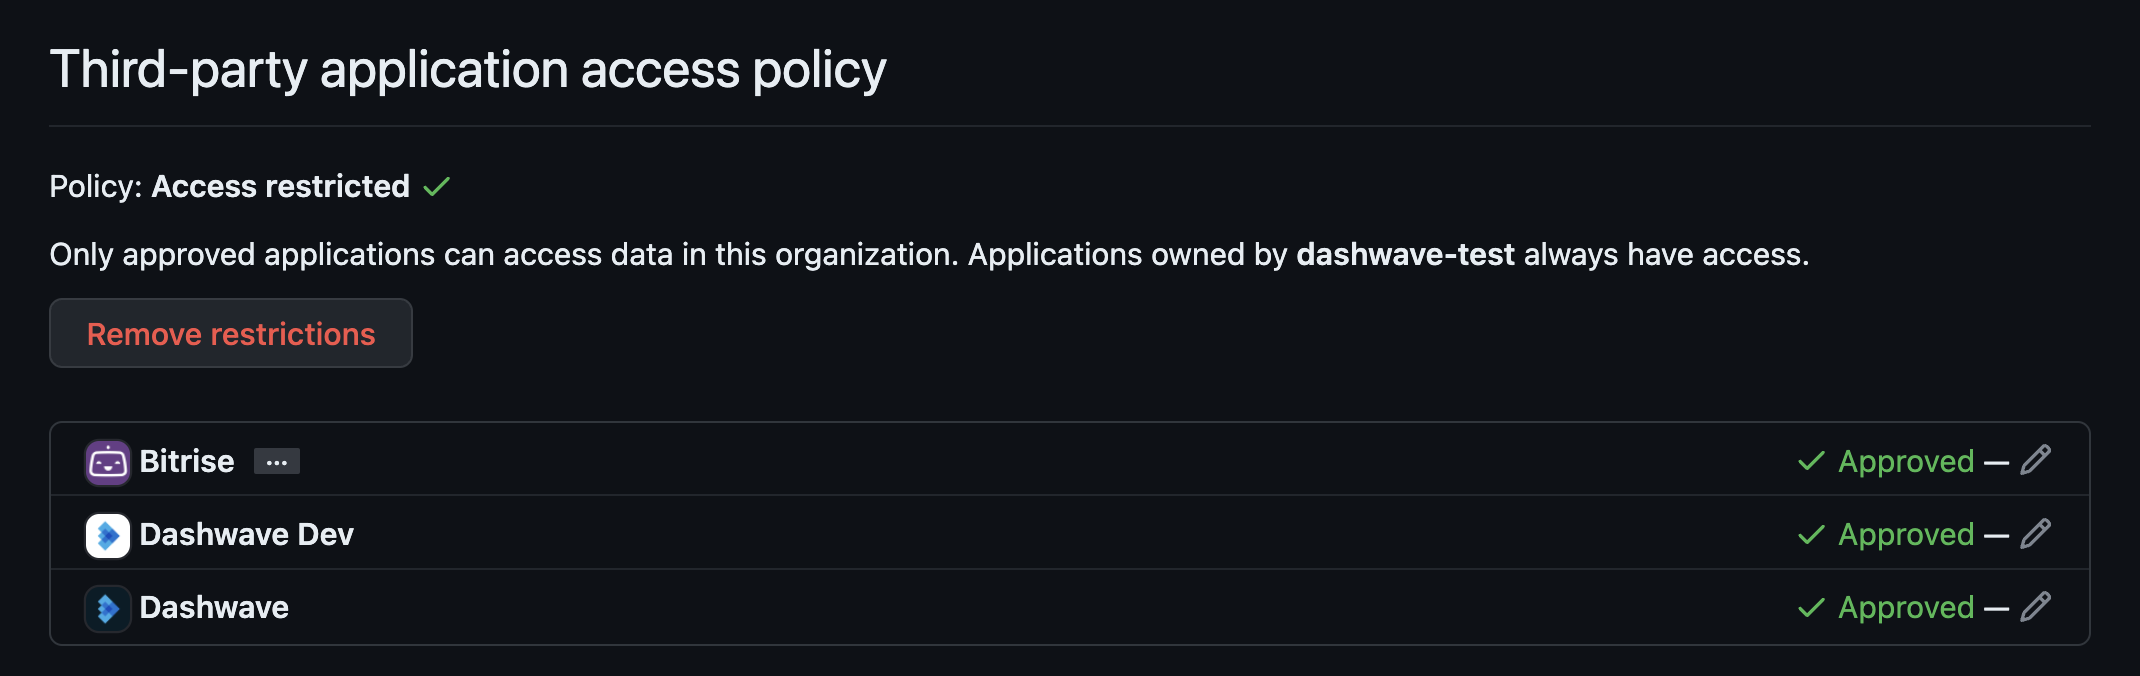Select the Dashwave Dev app icon
This screenshot has height=676, width=2140.
[x=106, y=534]
